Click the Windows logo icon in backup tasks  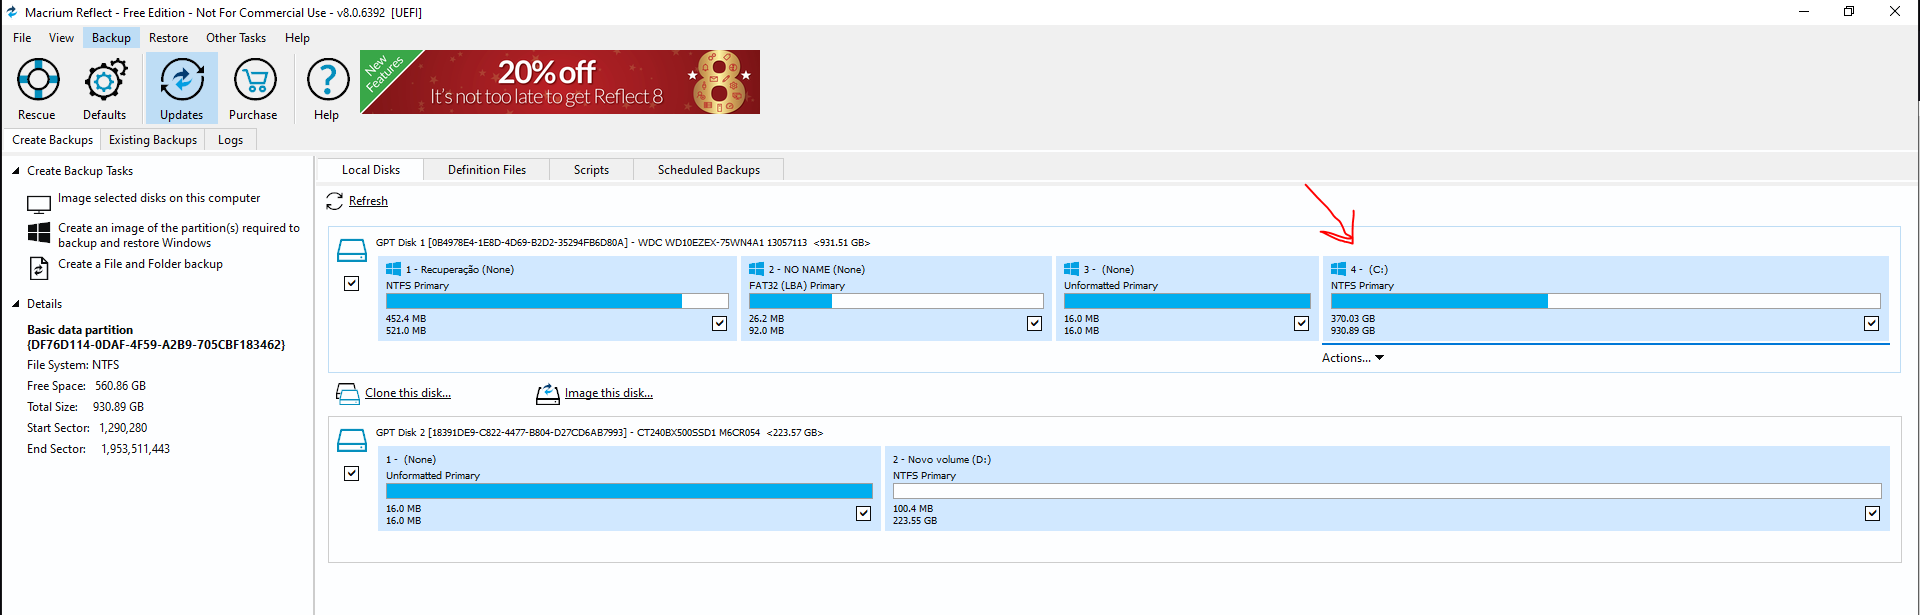[x=39, y=233]
